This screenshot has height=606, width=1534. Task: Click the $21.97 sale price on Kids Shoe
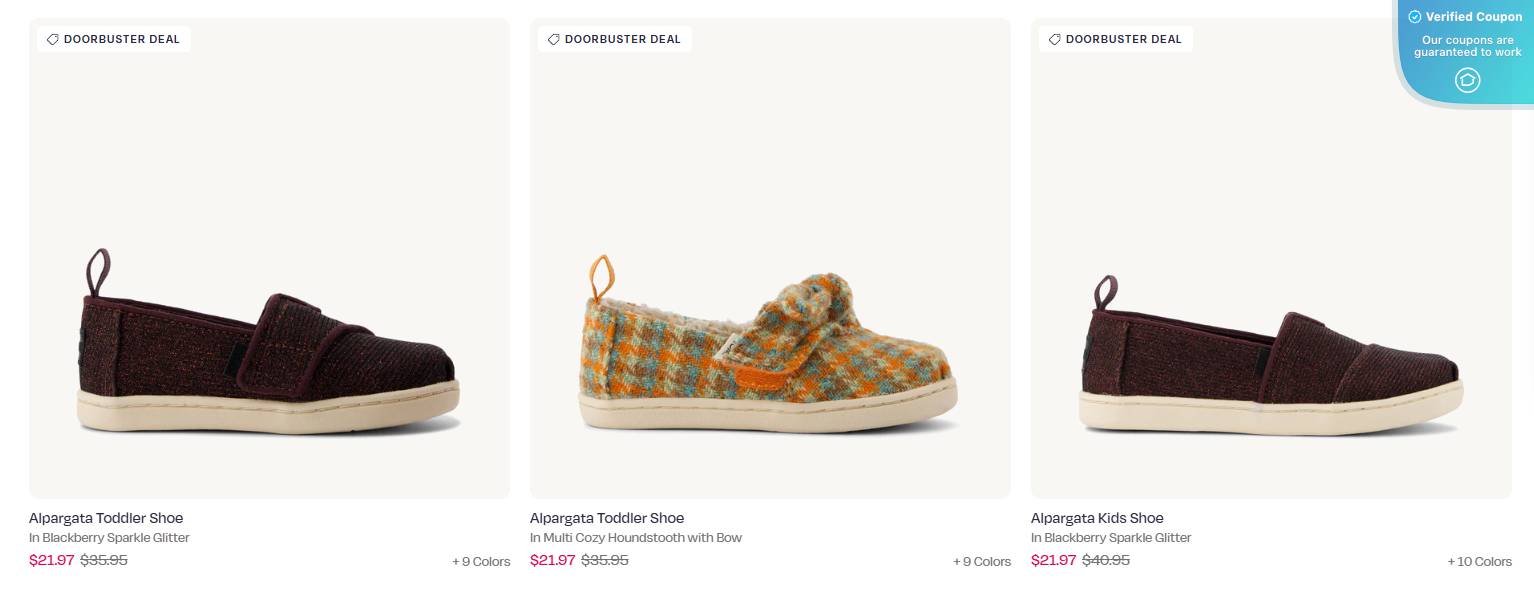[1053, 560]
